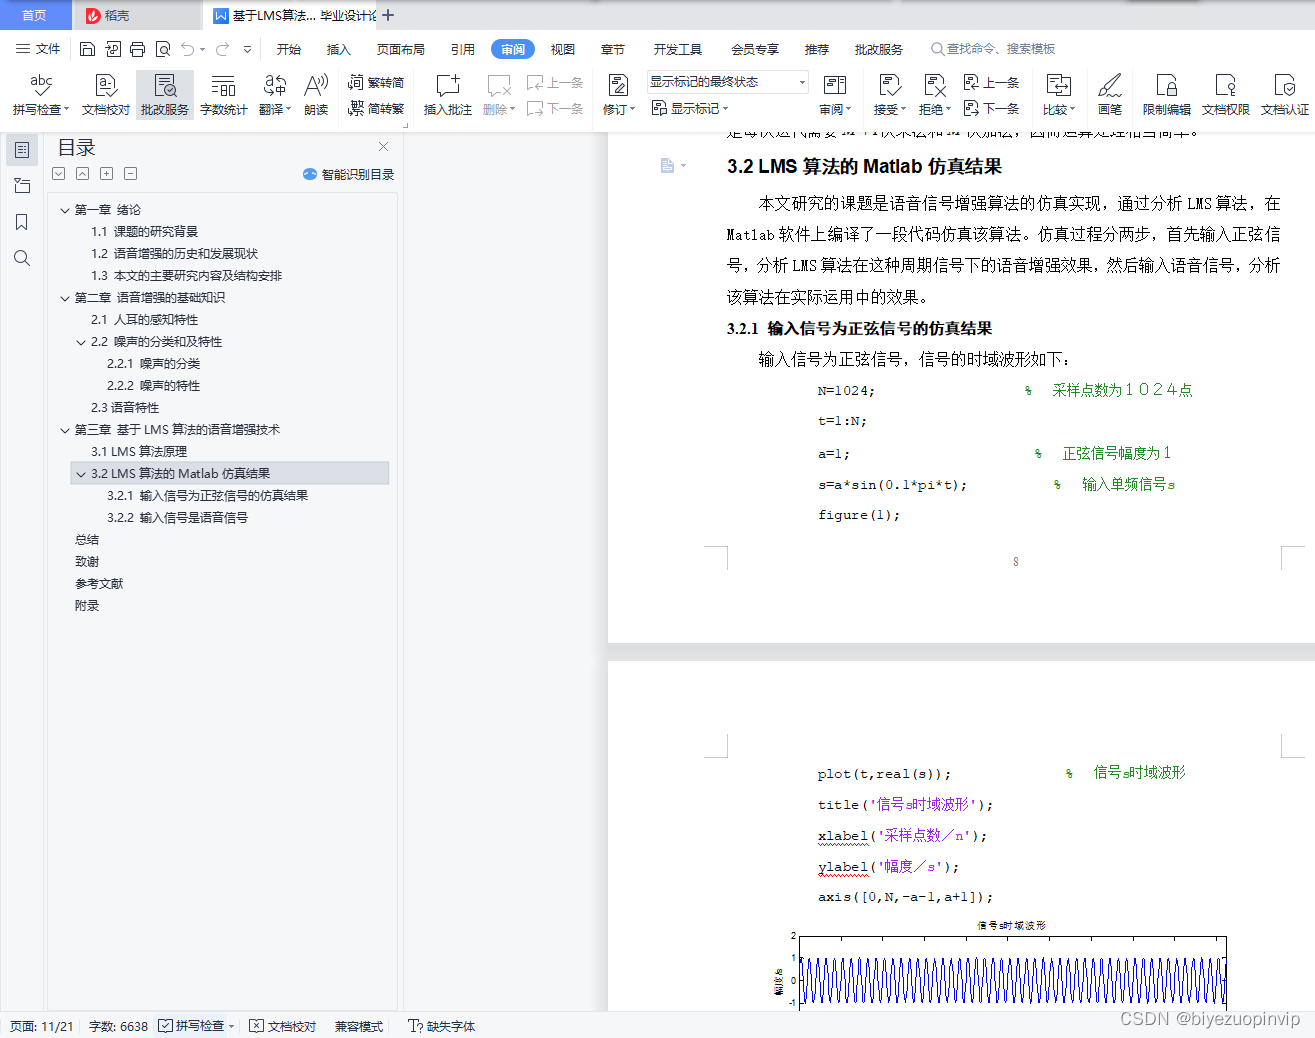Run the 字数统计 word count tool

(x=223, y=95)
